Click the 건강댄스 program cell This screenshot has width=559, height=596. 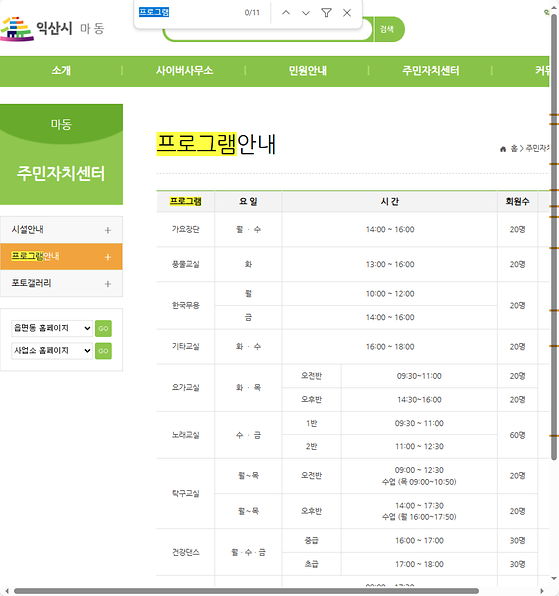(x=185, y=552)
